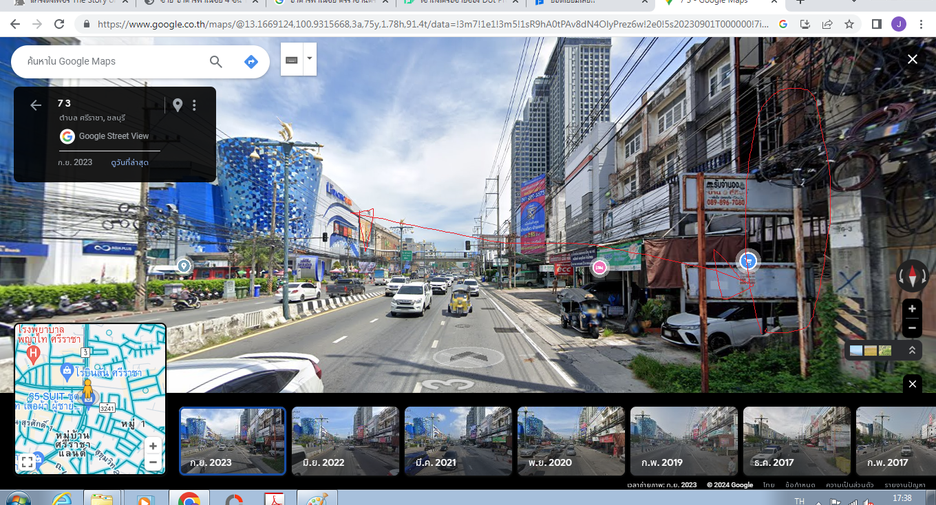Select the blue shopping marker on the right
This screenshot has width=936, height=505.
click(747, 261)
